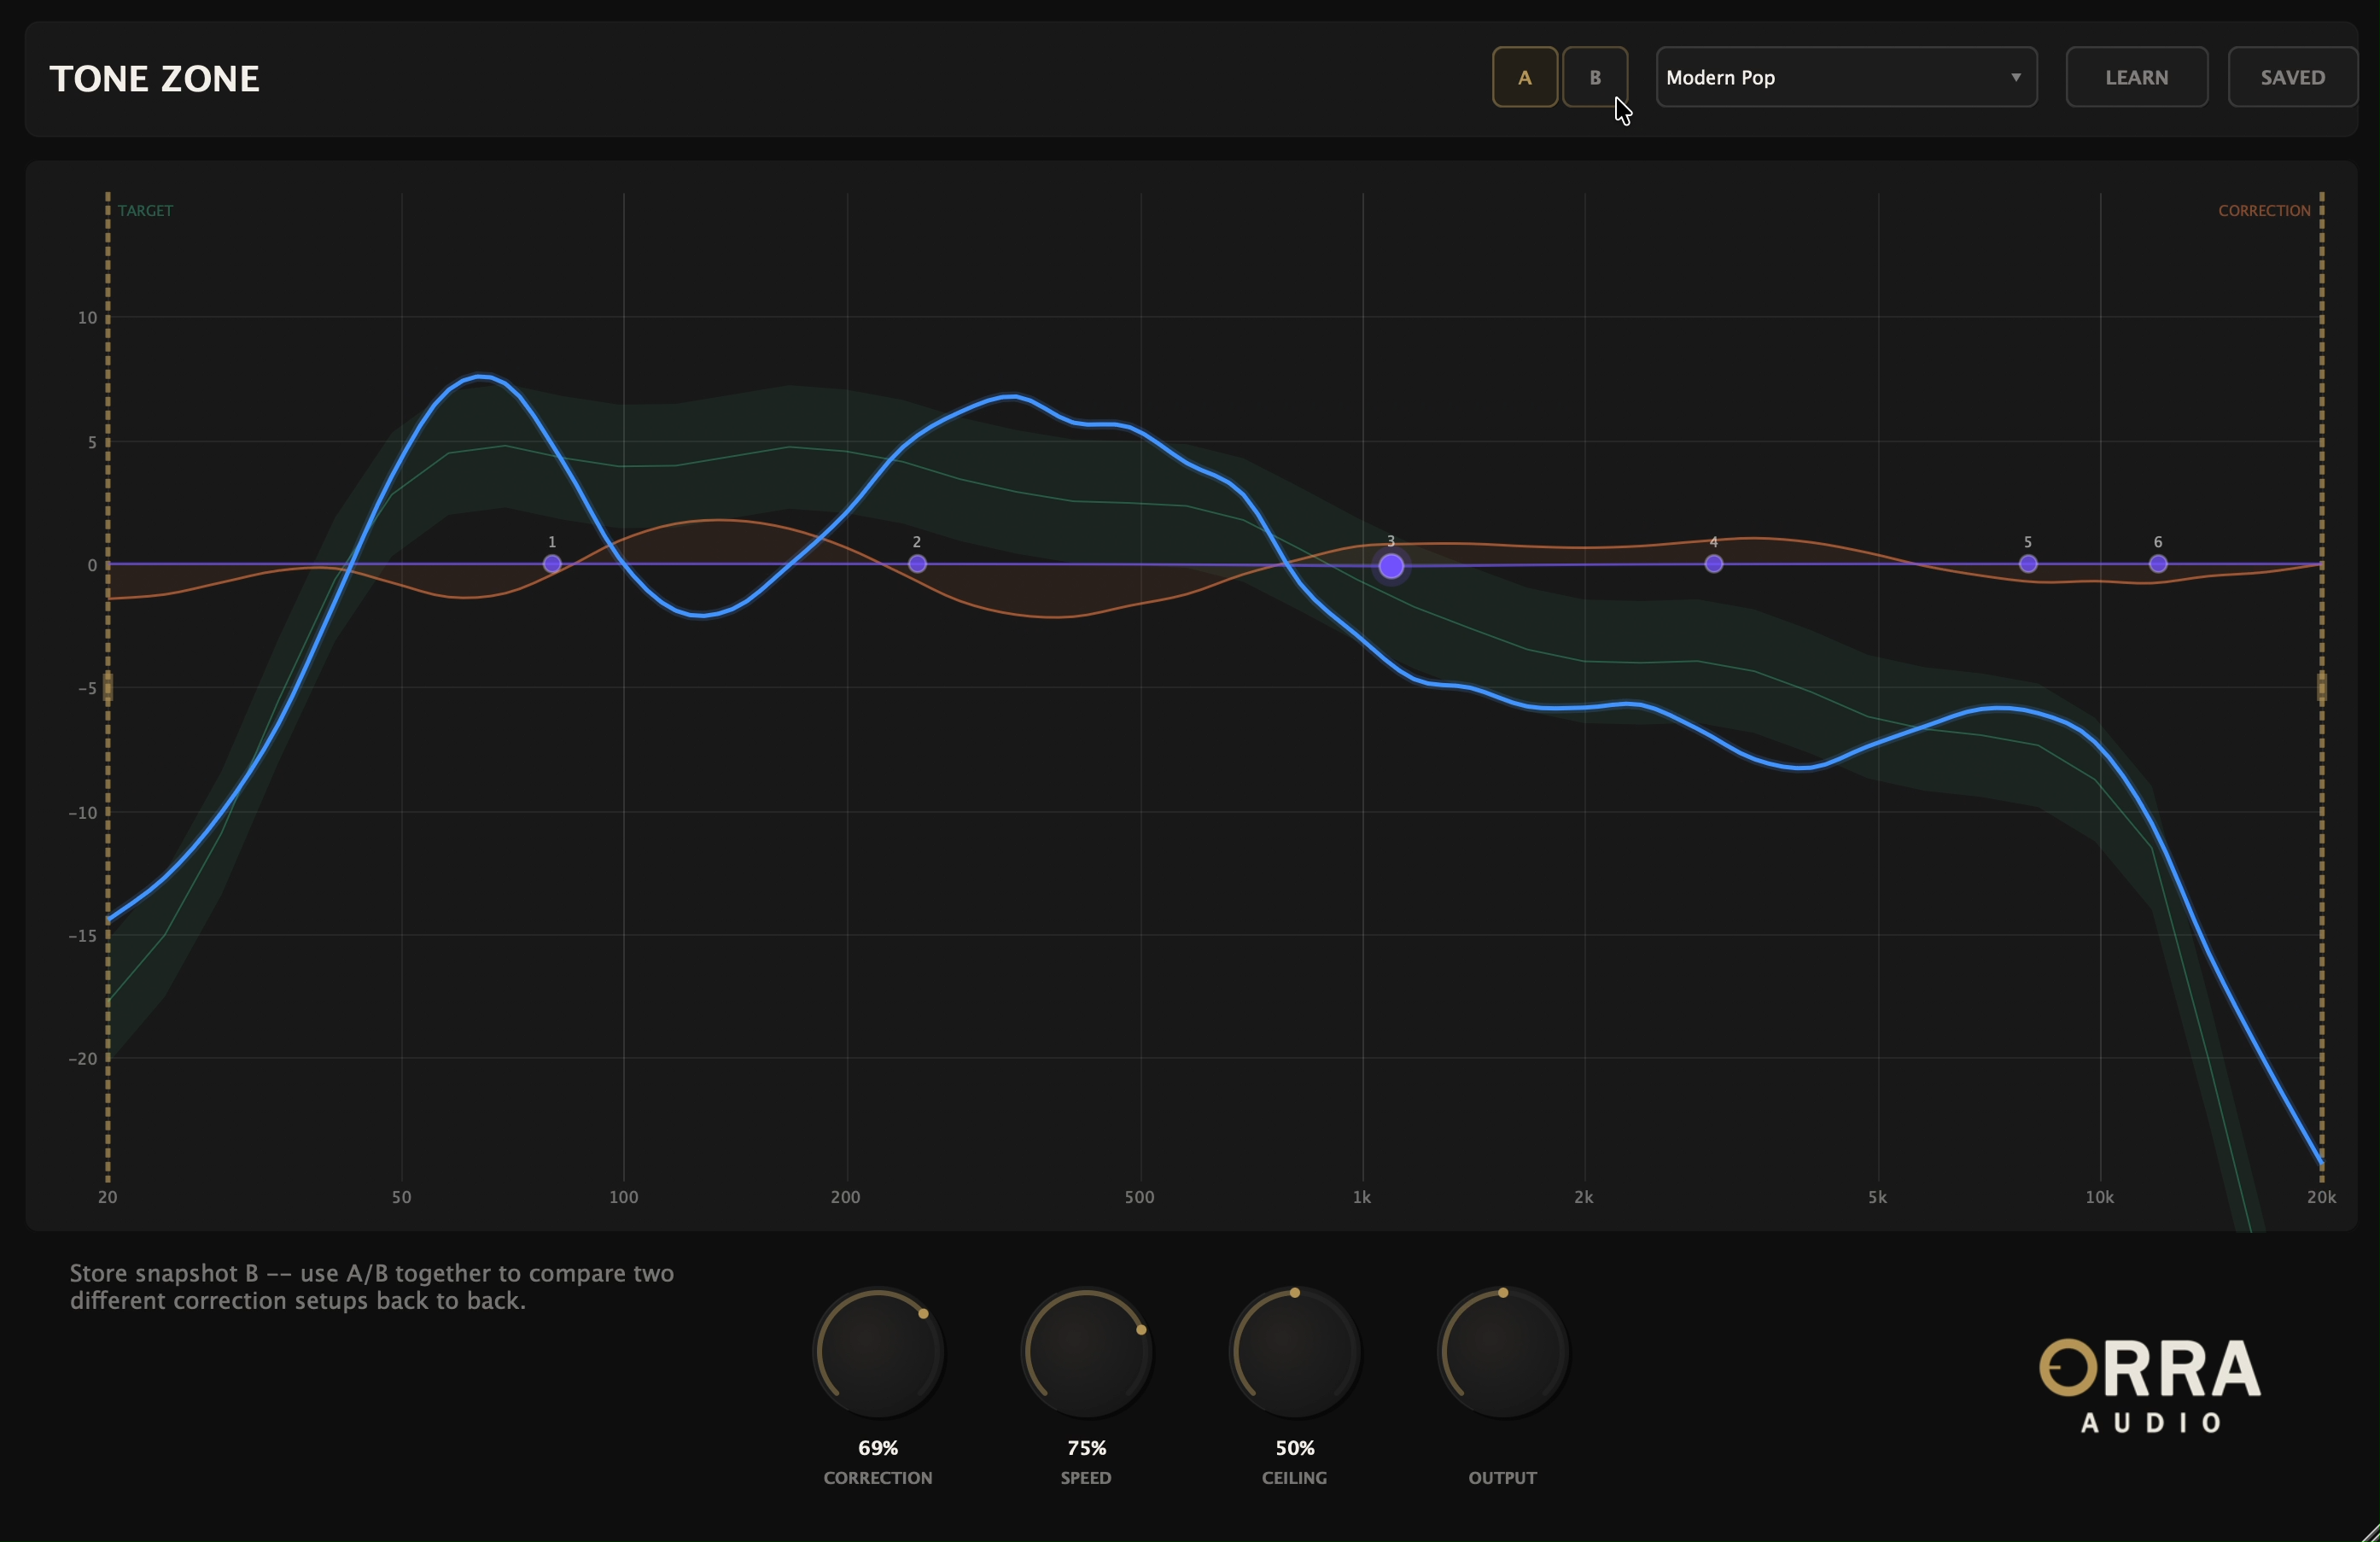The height and width of the screenshot is (1542, 2380).
Task: Click the Ceiling knob at 50%
Action: tap(1294, 1352)
